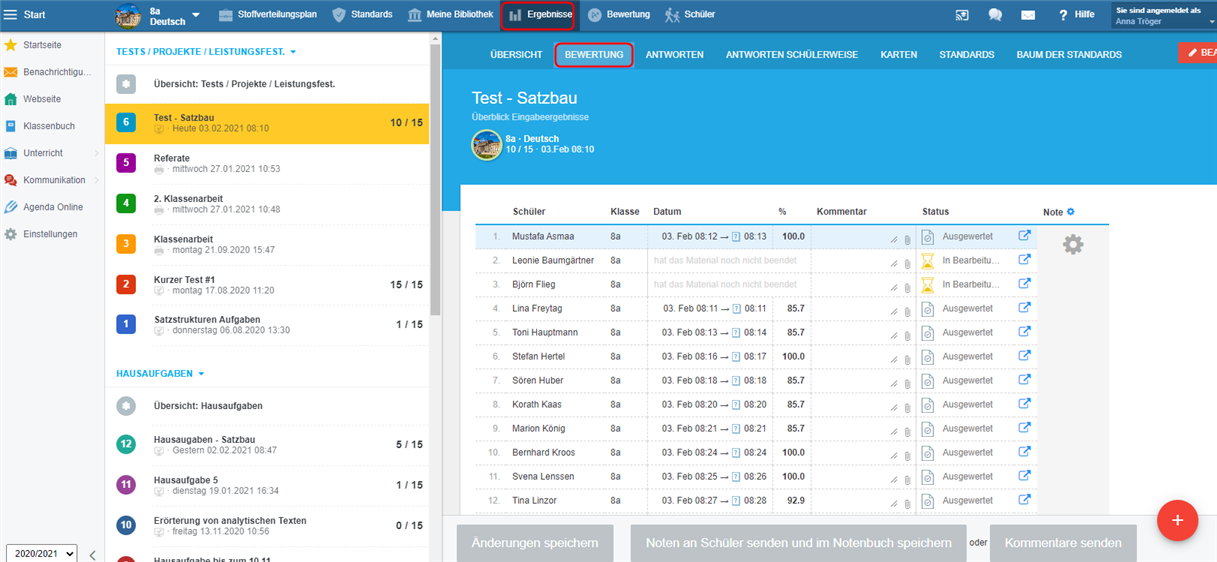1217x562 pixels.
Task: Select Klassenarbeit from 21.09.2020
Action: click(x=267, y=244)
